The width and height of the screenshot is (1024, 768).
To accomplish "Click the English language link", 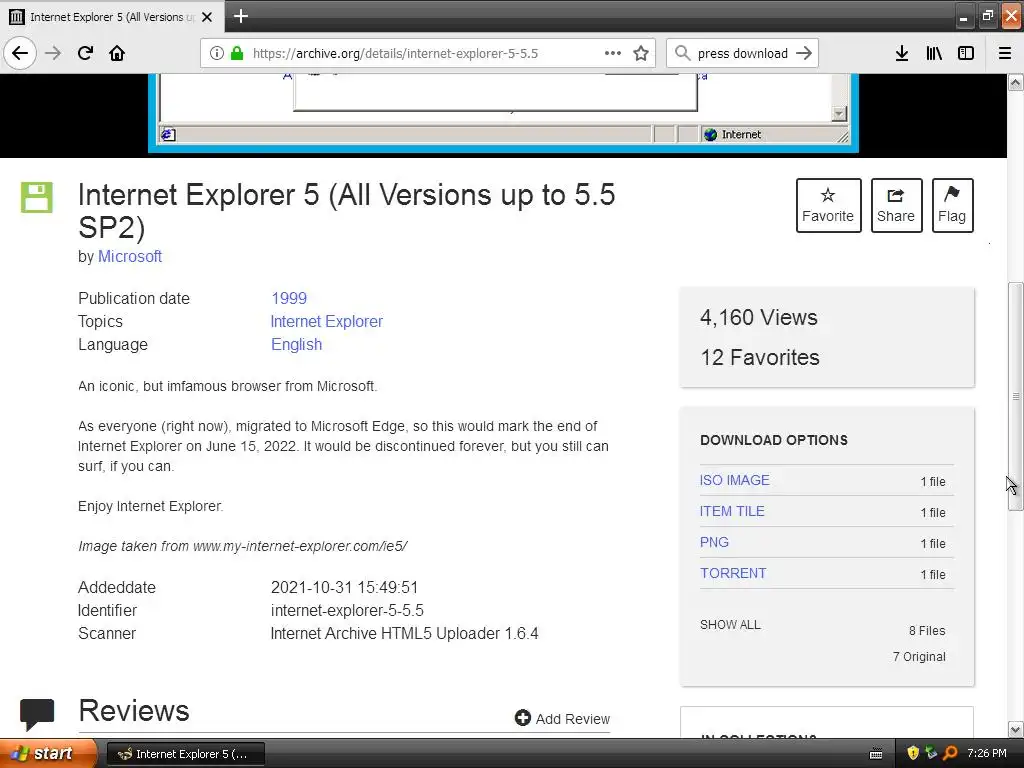I will tap(296, 345).
